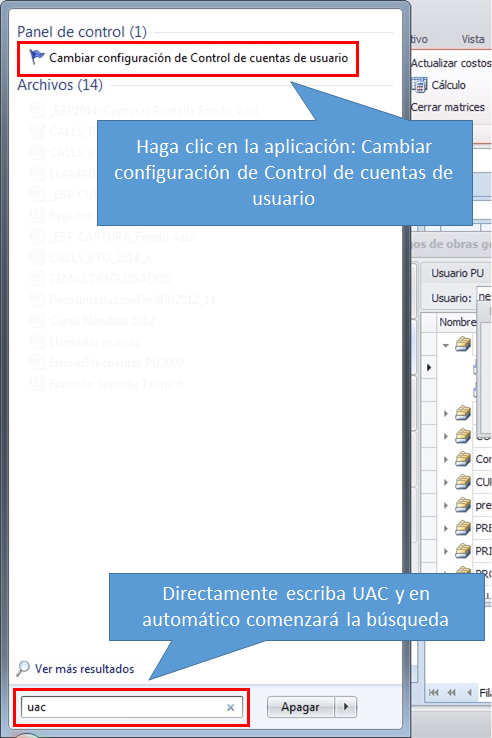The image size is (492, 738).
Task: Click the Cálculo calculator icon in the ribbon
Action: 419,85
